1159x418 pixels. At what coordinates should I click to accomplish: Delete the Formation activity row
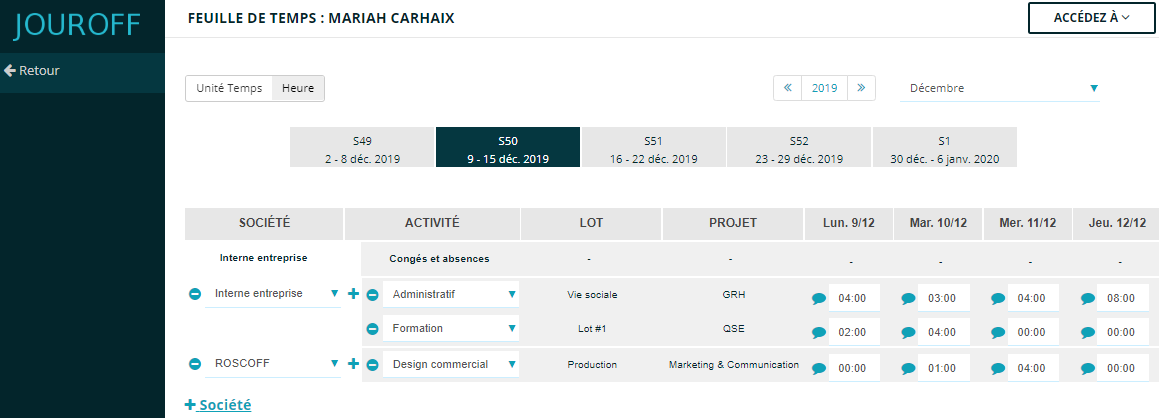[x=372, y=329]
